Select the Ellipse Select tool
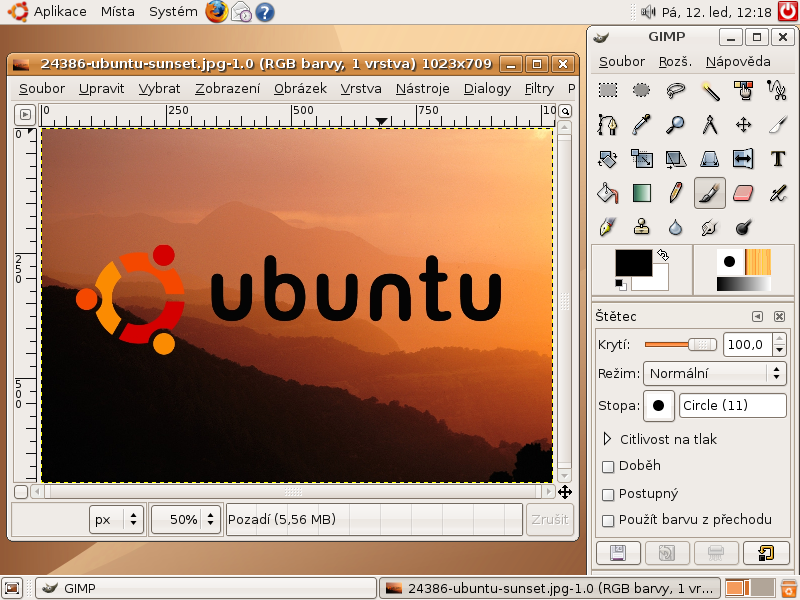The width and height of the screenshot is (800, 600). pyautogui.click(x=641, y=91)
